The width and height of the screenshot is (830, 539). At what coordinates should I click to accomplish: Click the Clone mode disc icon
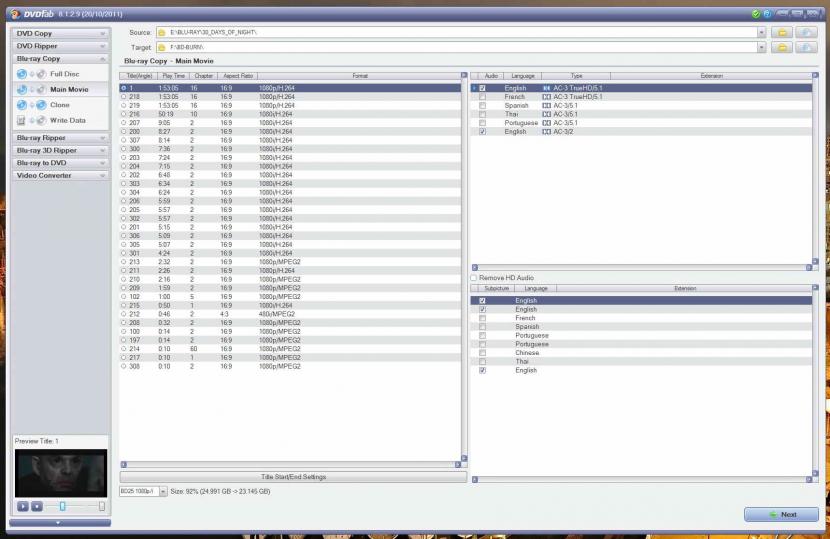pos(22,105)
